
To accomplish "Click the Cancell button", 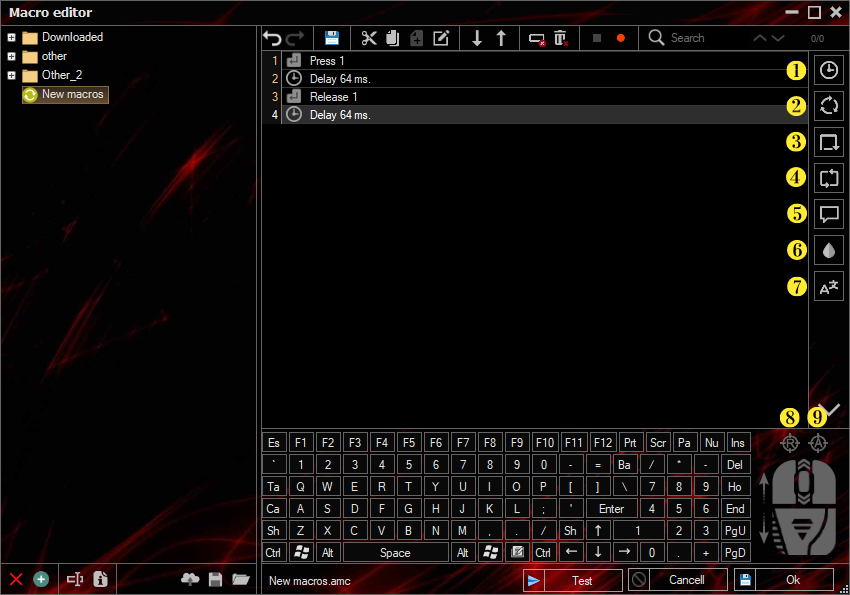I will tap(678, 580).
